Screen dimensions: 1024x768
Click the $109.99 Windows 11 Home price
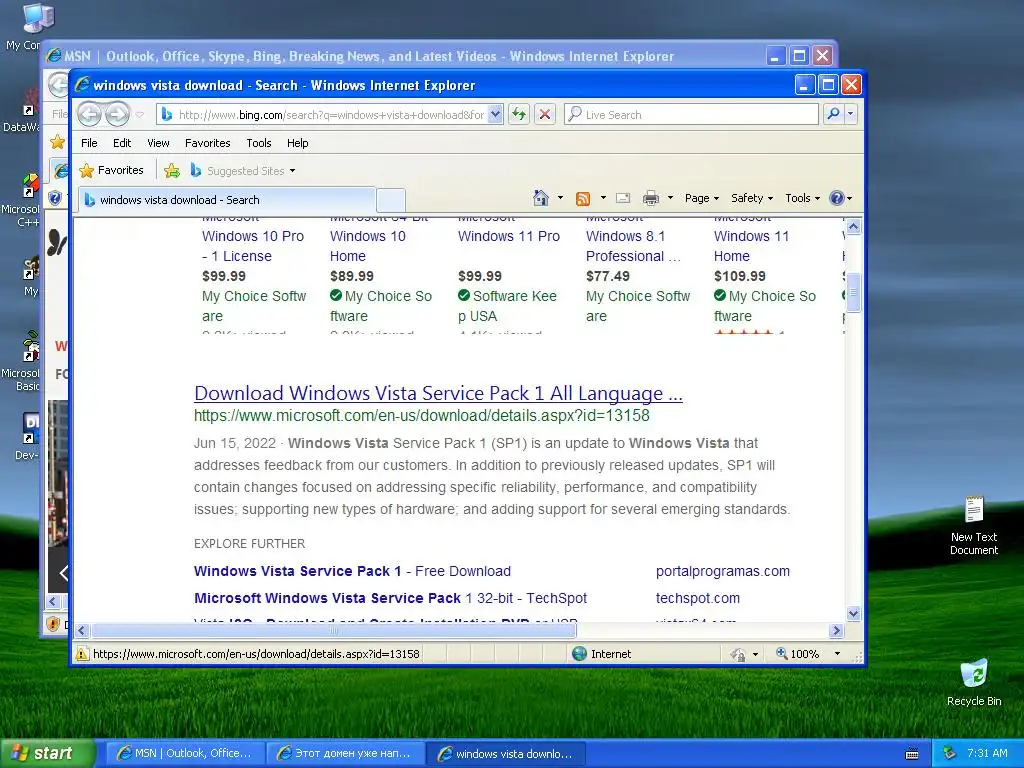click(x=740, y=276)
